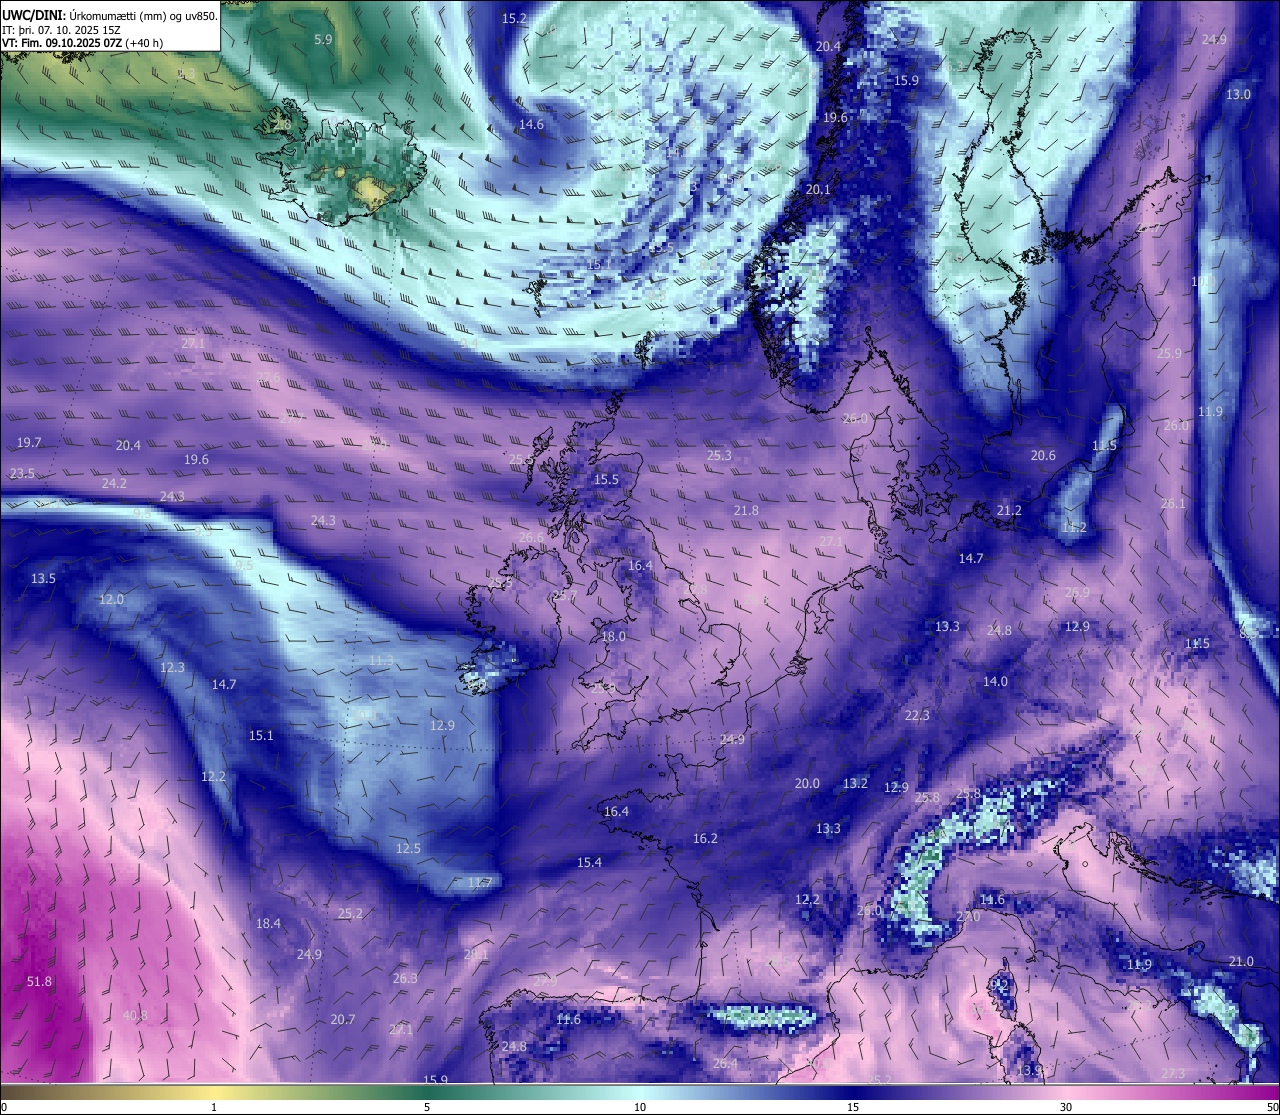The height and width of the screenshot is (1115, 1280).
Task: Click the 20.6 value over Baltic
Action: click(1043, 456)
